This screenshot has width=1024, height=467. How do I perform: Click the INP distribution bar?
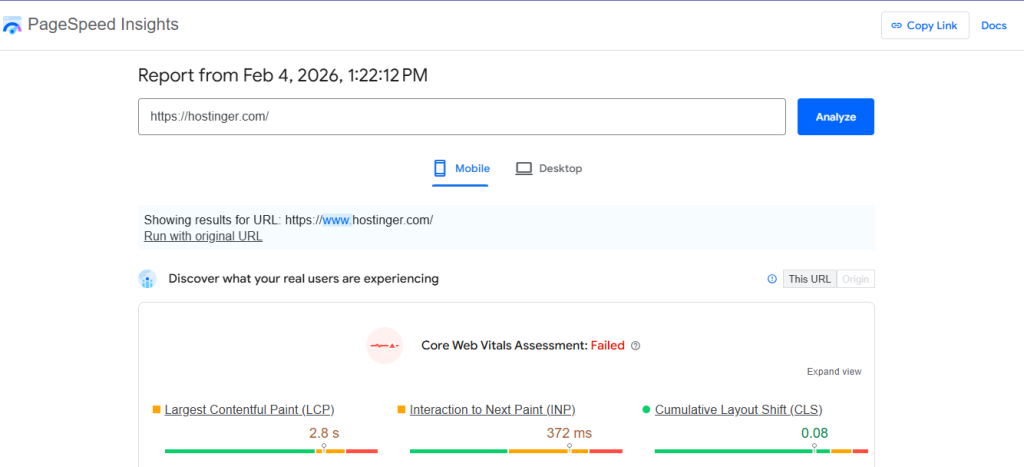pyautogui.click(x=516, y=451)
